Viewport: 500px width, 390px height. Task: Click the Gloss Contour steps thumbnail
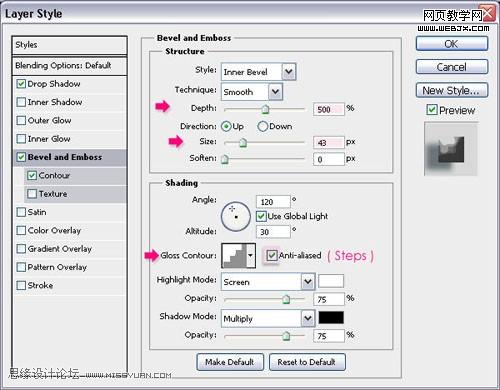[x=234, y=255]
